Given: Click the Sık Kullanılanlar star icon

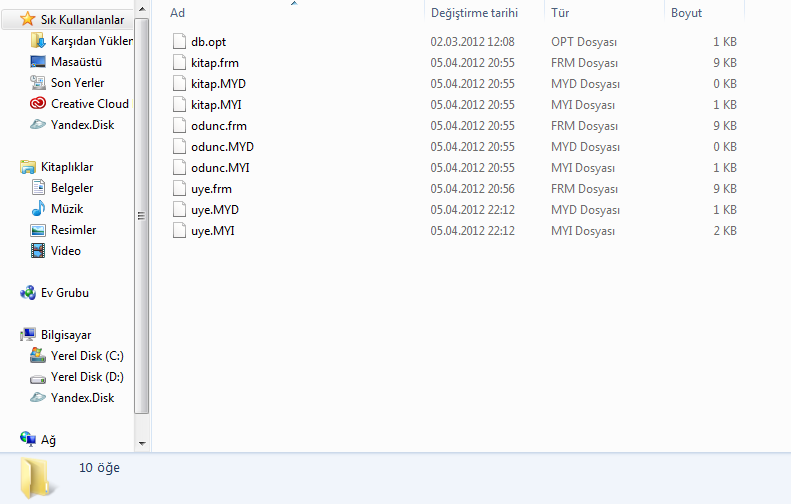Looking at the screenshot, I should pos(27,19).
